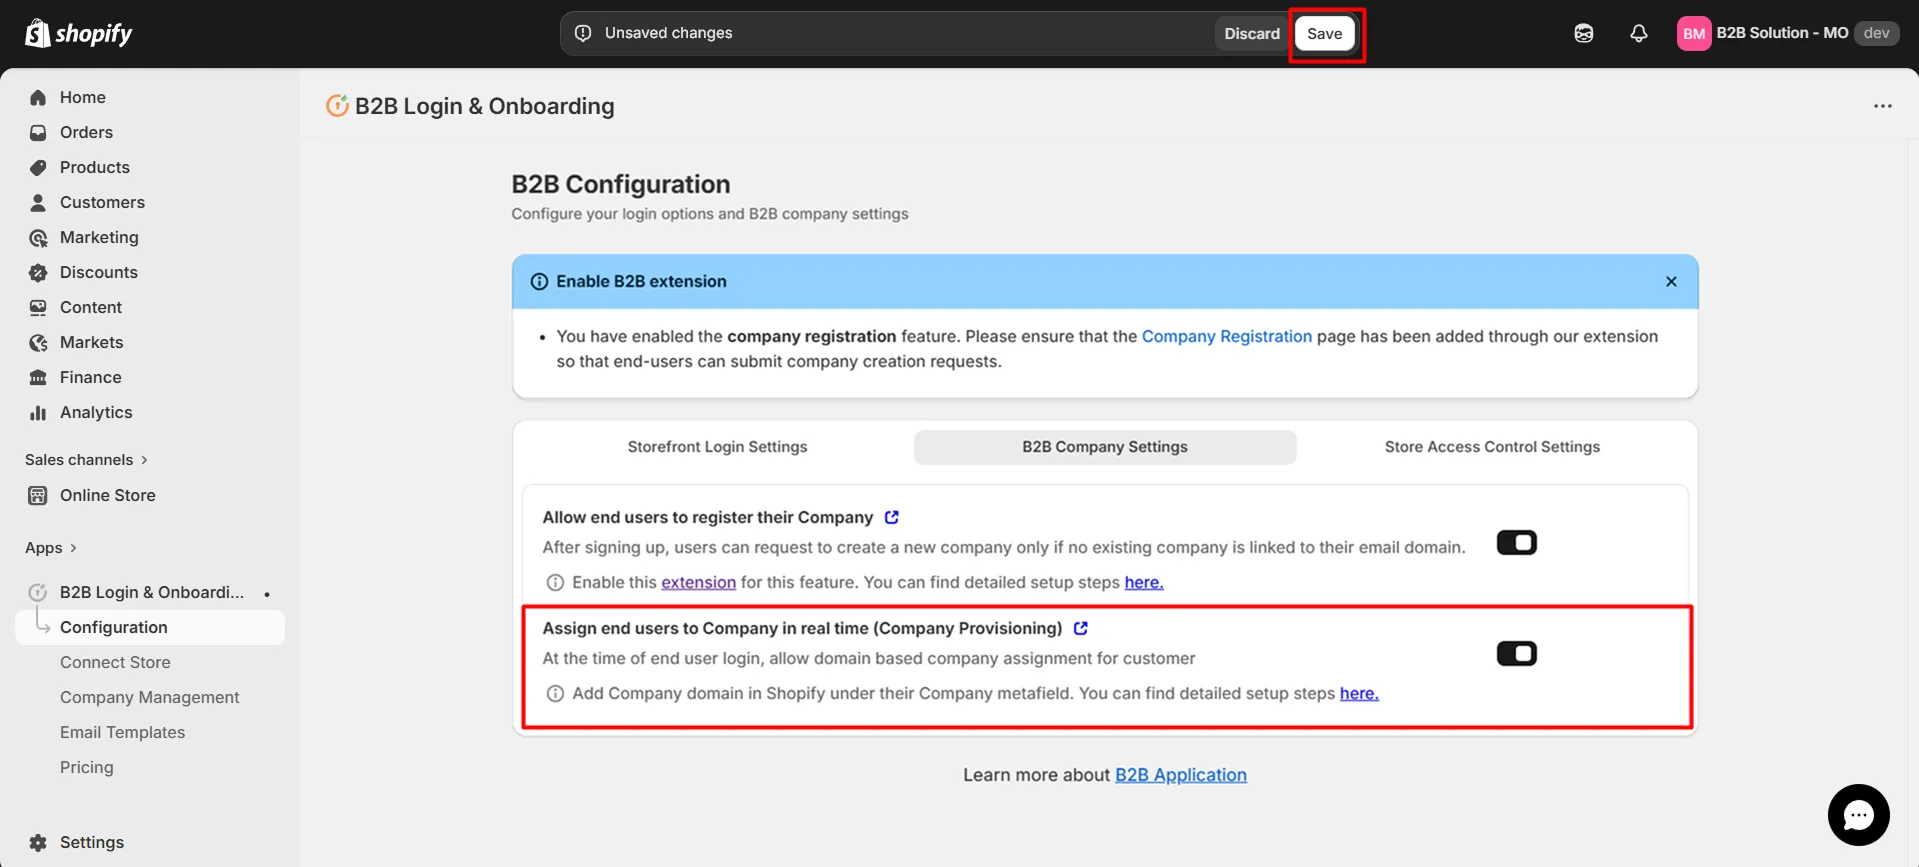Screen dimensions: 1919x867
Task: Click the Marketing target icon
Action: pyautogui.click(x=38, y=237)
